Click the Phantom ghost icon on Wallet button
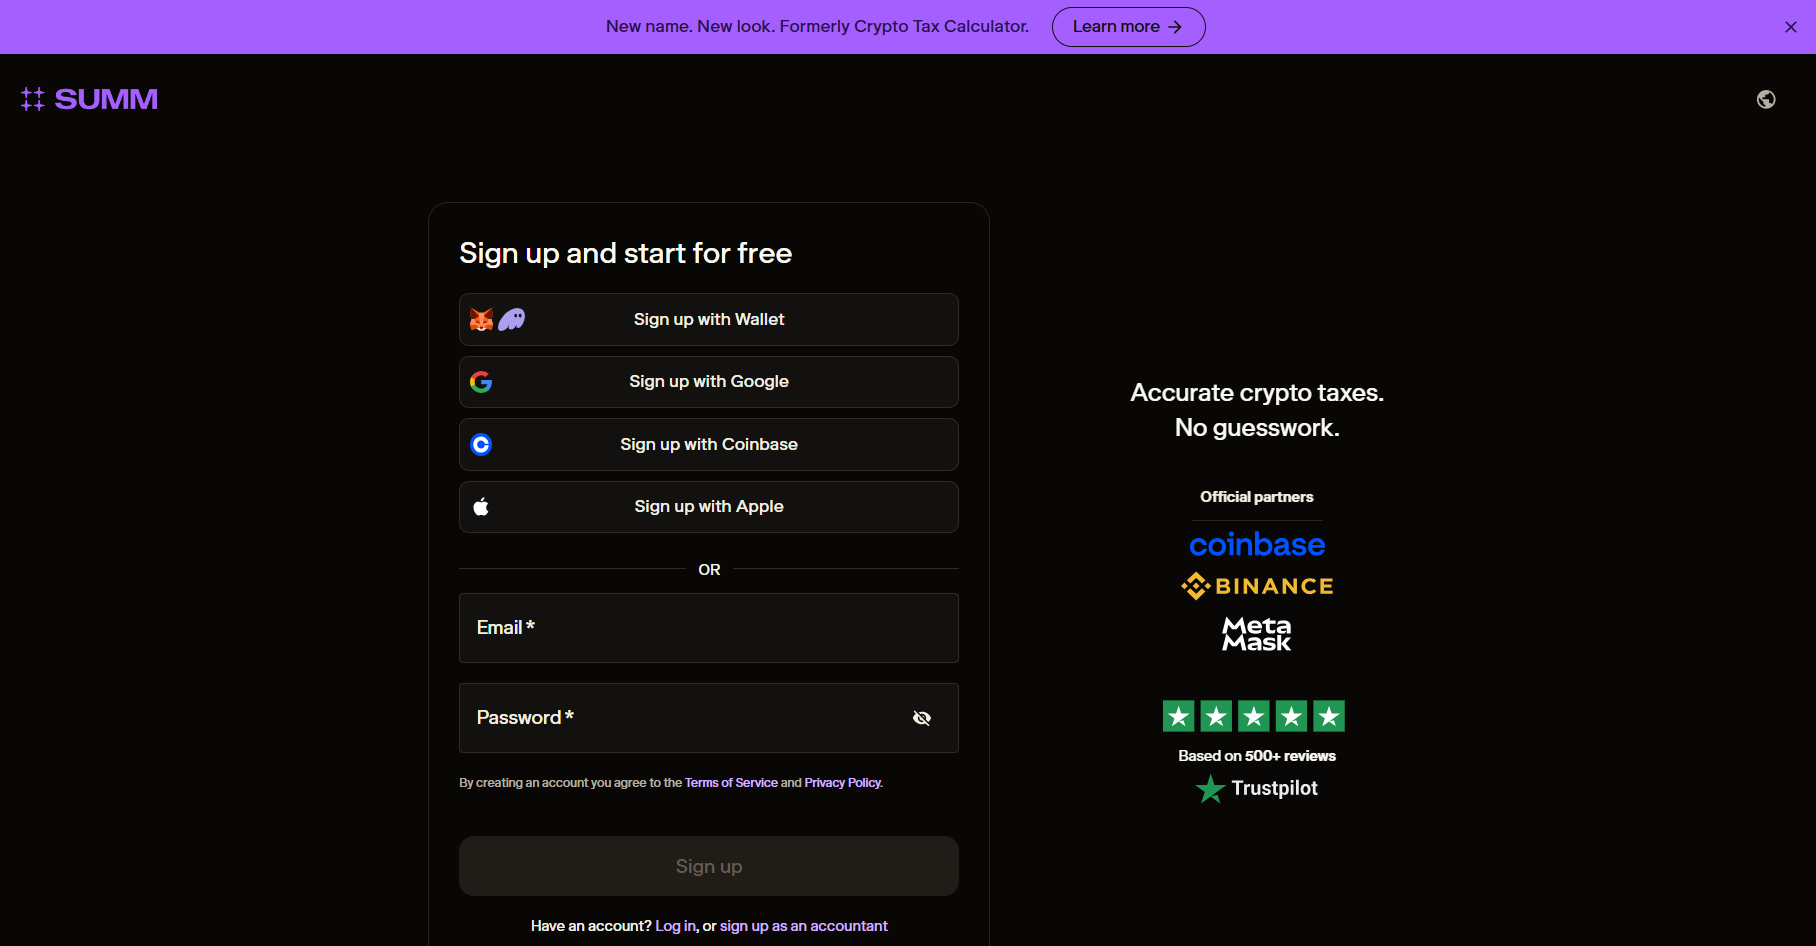1816x946 pixels. [x=512, y=319]
